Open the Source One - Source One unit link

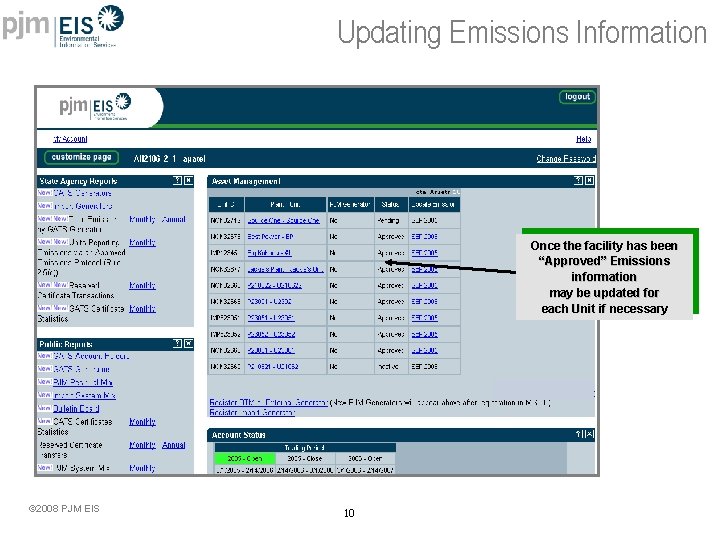click(x=284, y=220)
